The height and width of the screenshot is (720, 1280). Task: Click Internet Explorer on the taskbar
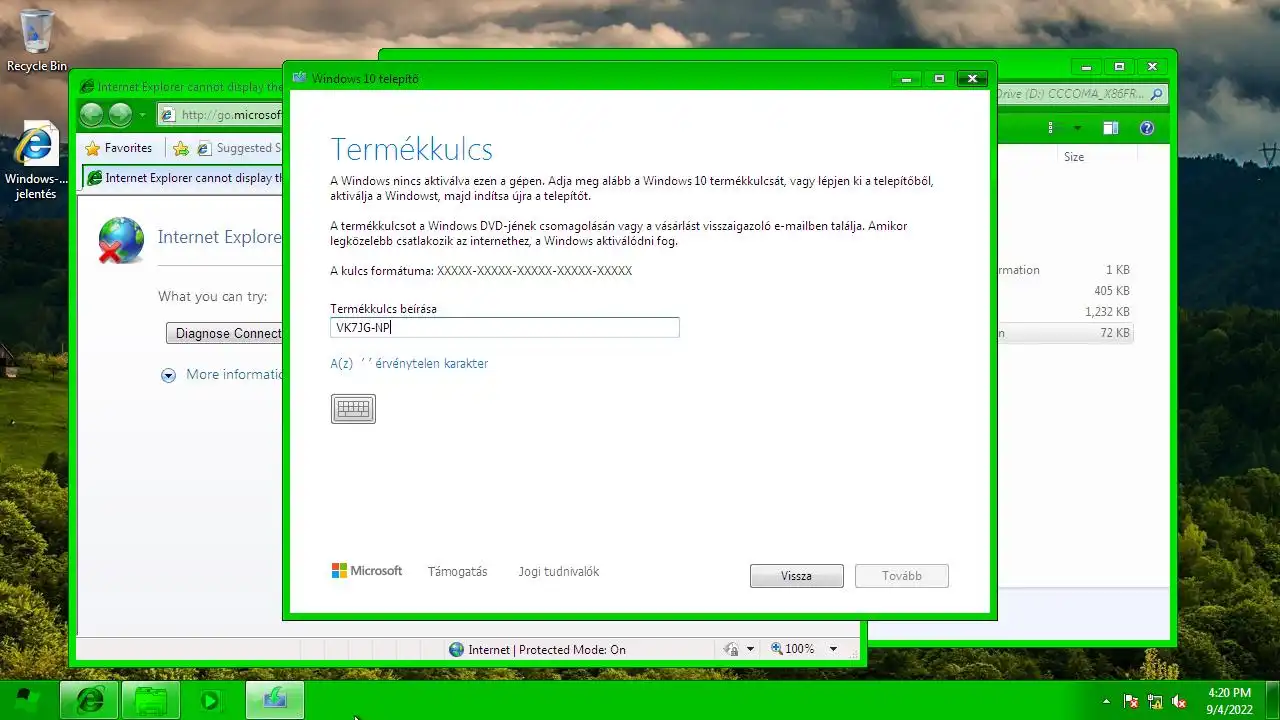[89, 700]
